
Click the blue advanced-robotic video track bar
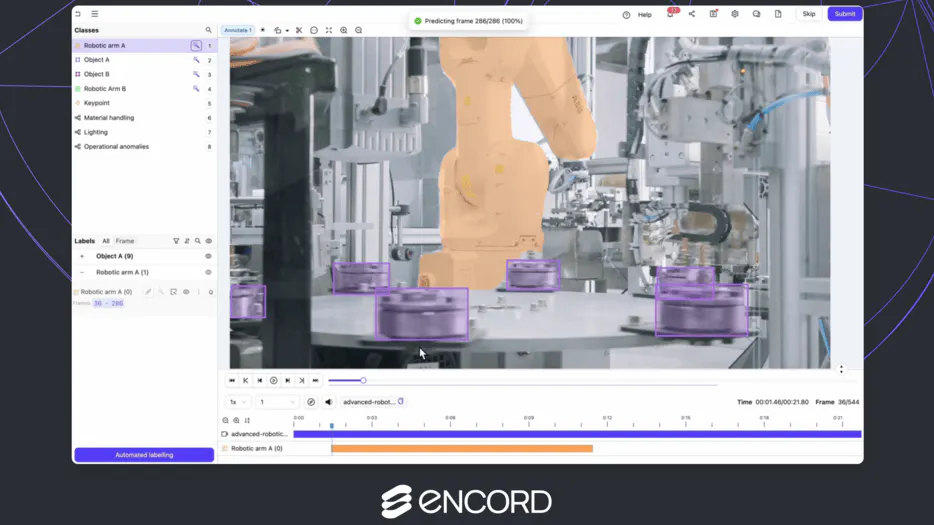tap(577, 434)
